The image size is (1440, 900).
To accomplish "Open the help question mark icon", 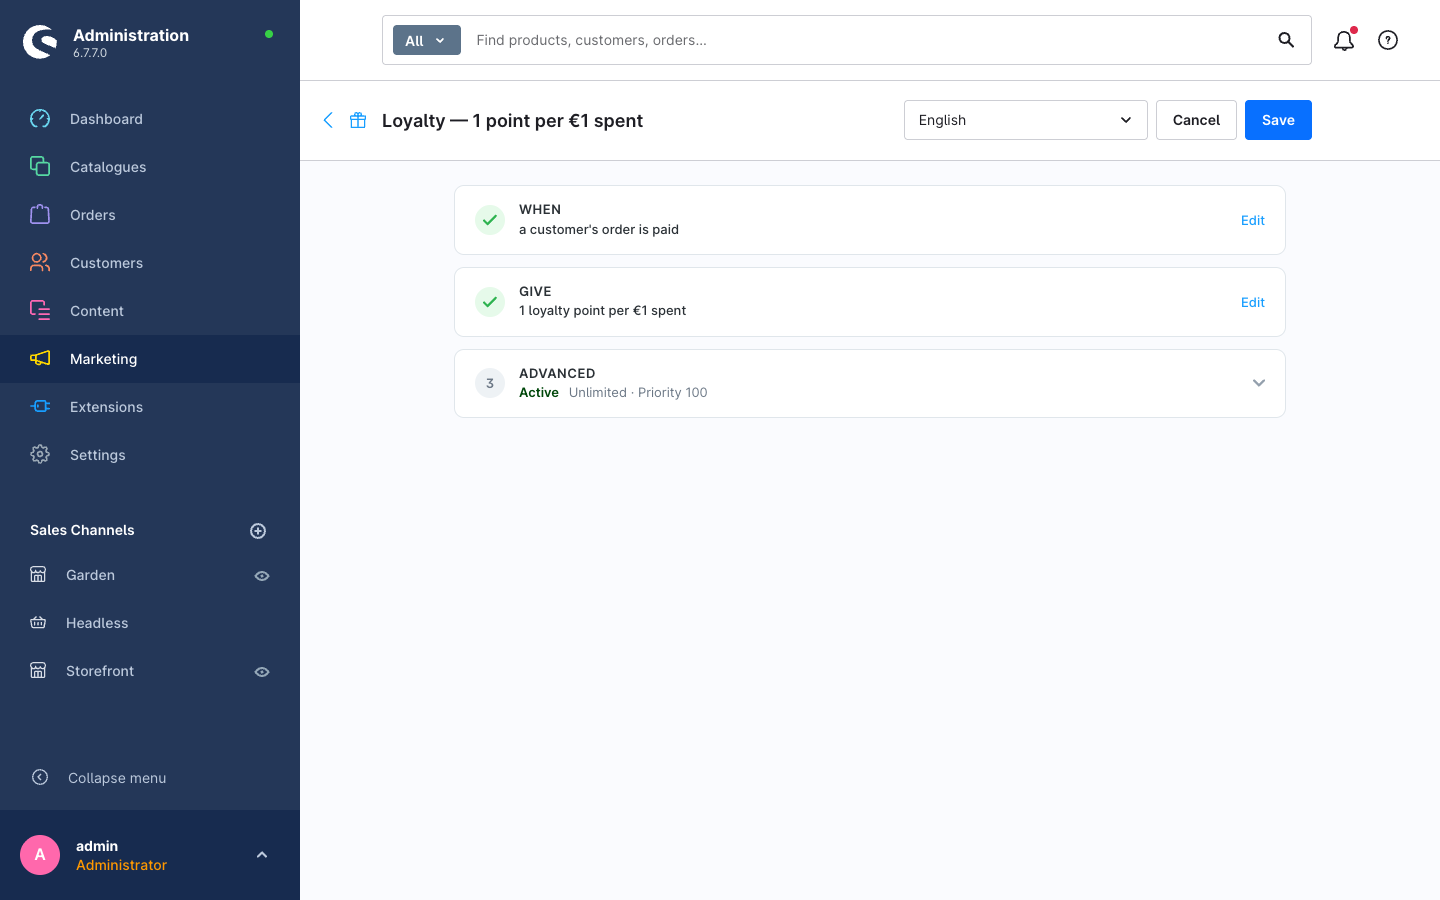I will point(1388,40).
